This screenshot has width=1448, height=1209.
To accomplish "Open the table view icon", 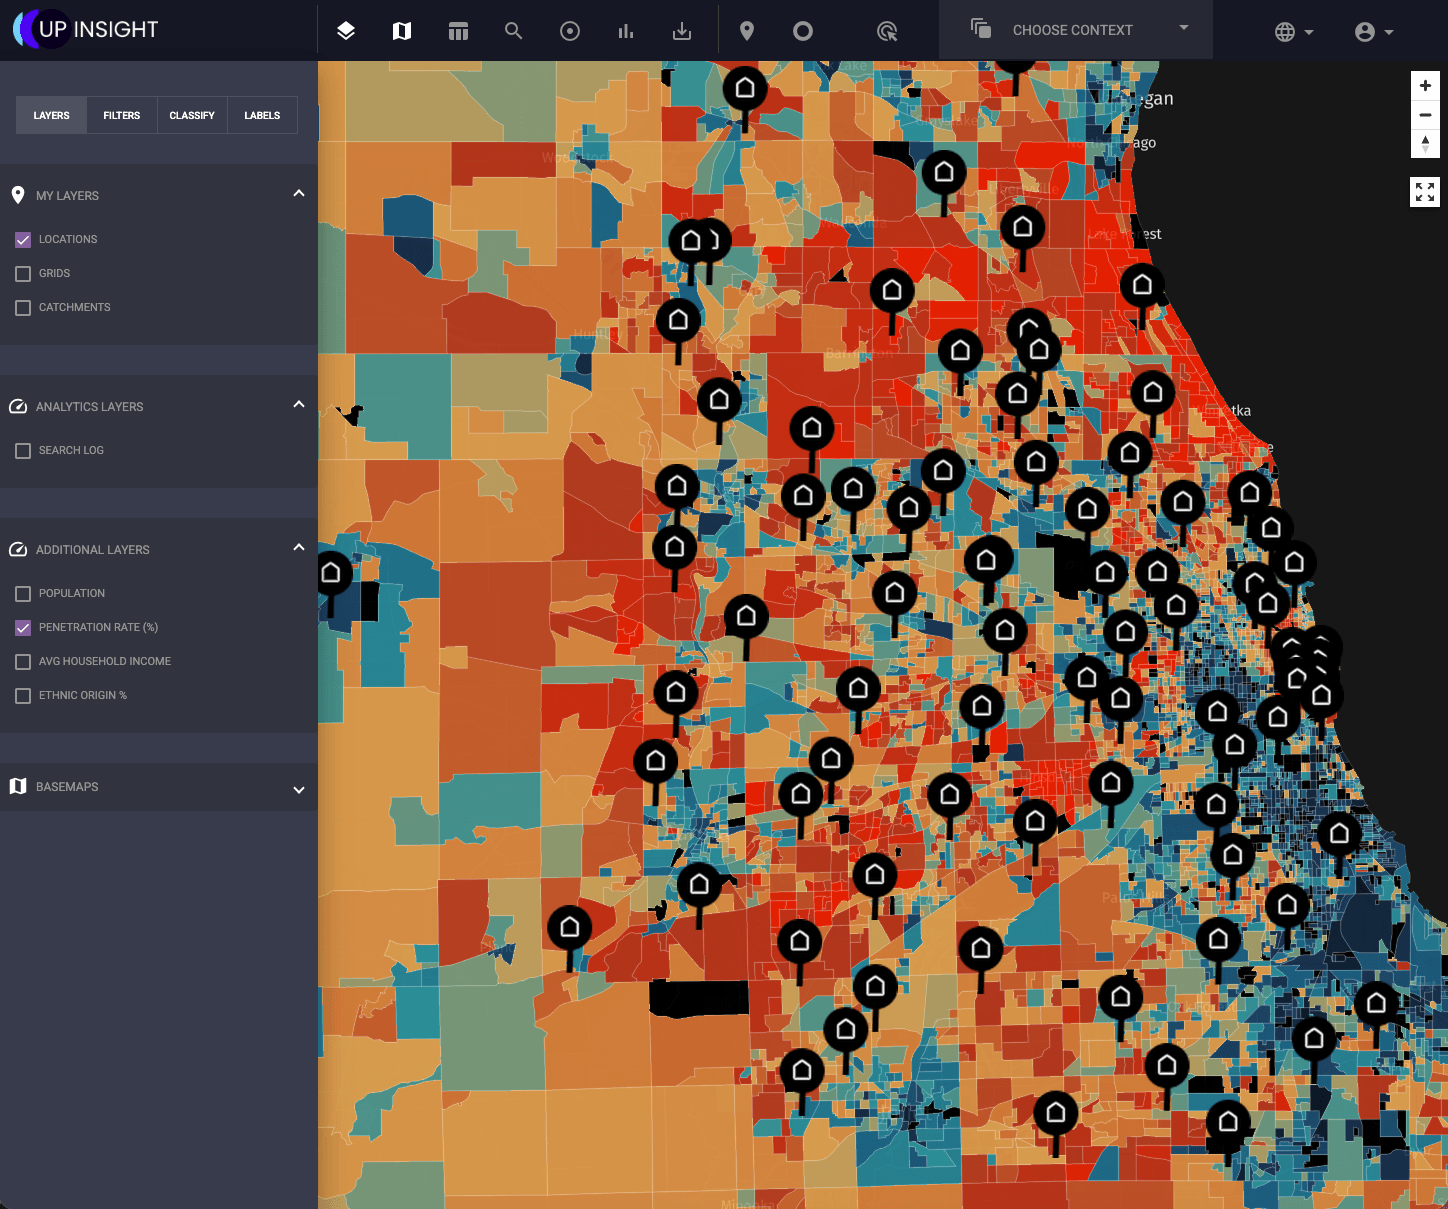I will pos(458,31).
